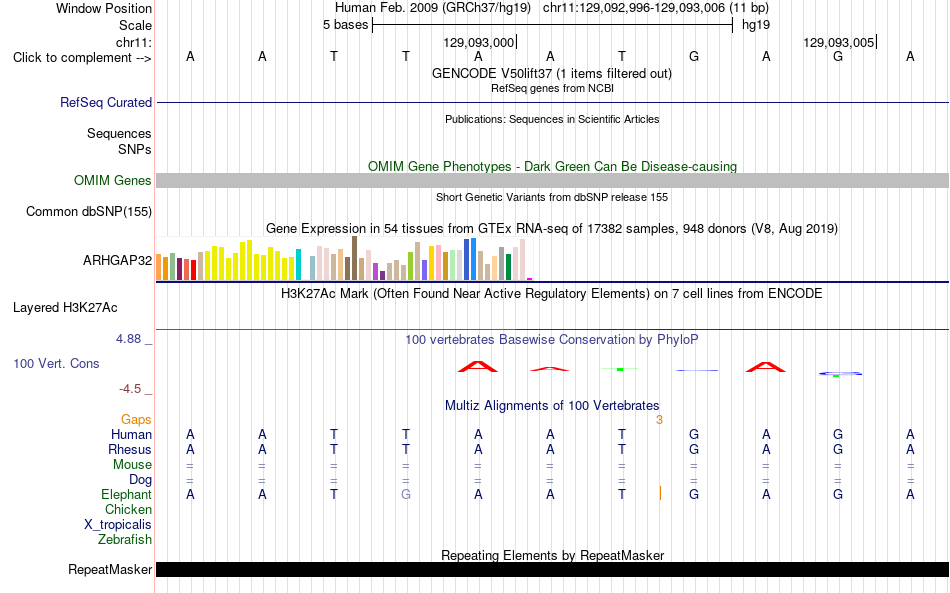Click the Gaps row label

(x=136, y=420)
